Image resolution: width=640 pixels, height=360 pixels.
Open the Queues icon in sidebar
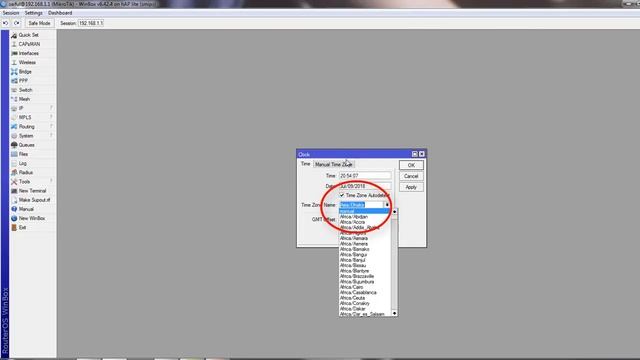(14, 145)
